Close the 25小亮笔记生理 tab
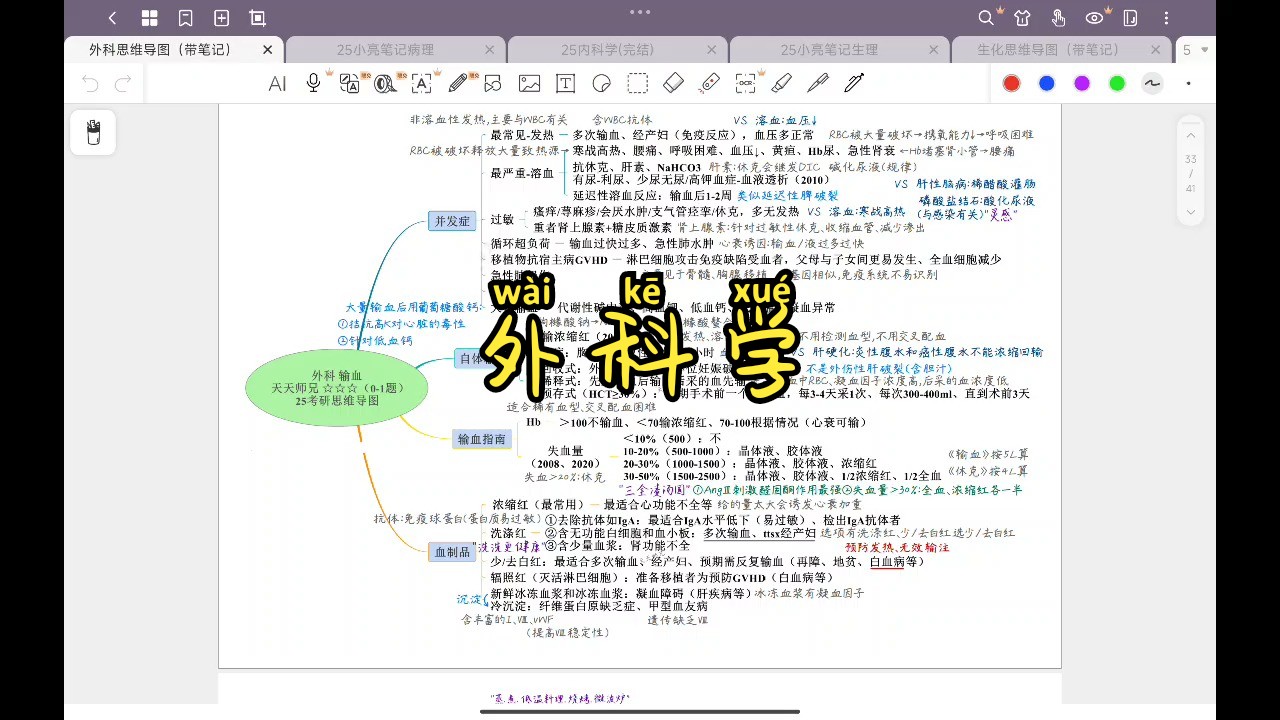This screenshot has height=720, width=1280. pyautogui.click(x=933, y=49)
